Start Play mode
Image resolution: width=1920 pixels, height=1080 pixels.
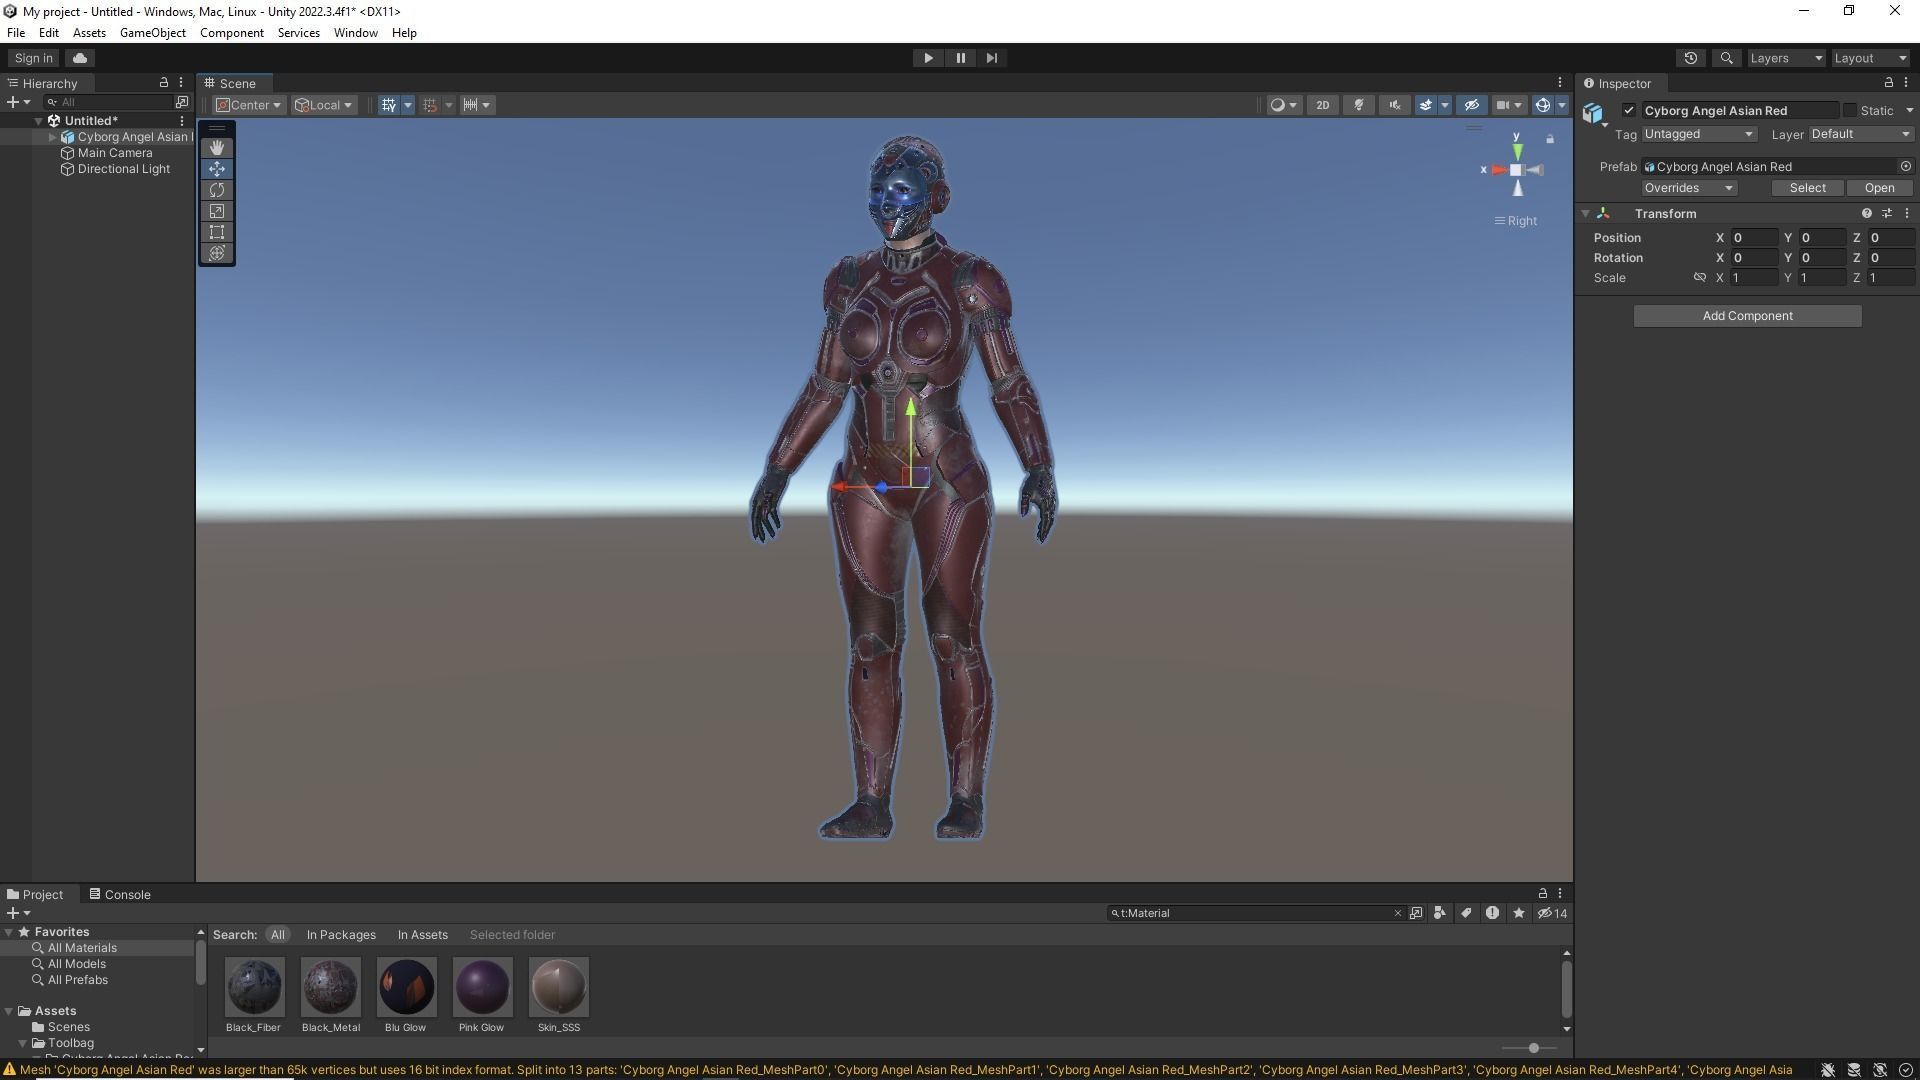[928, 58]
